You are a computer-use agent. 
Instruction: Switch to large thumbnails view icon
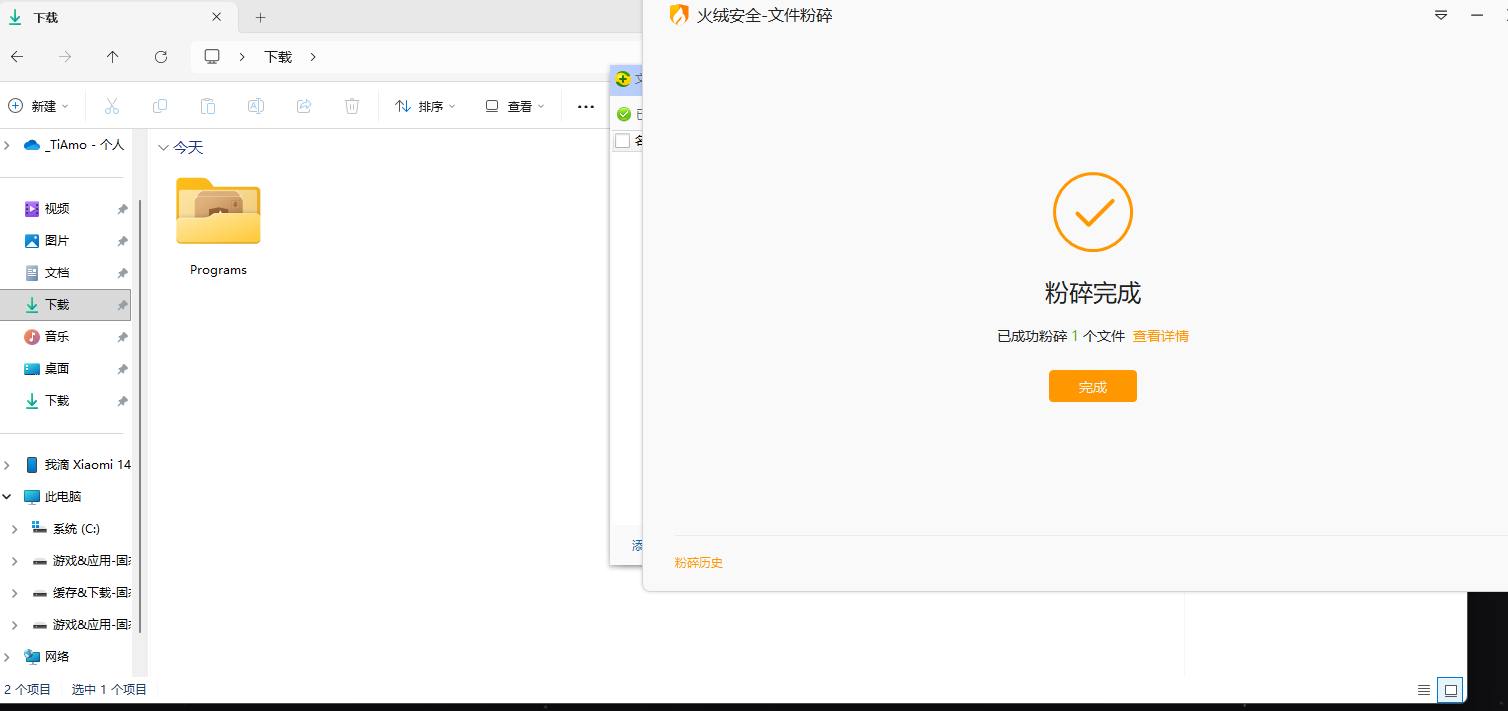coord(1450,690)
